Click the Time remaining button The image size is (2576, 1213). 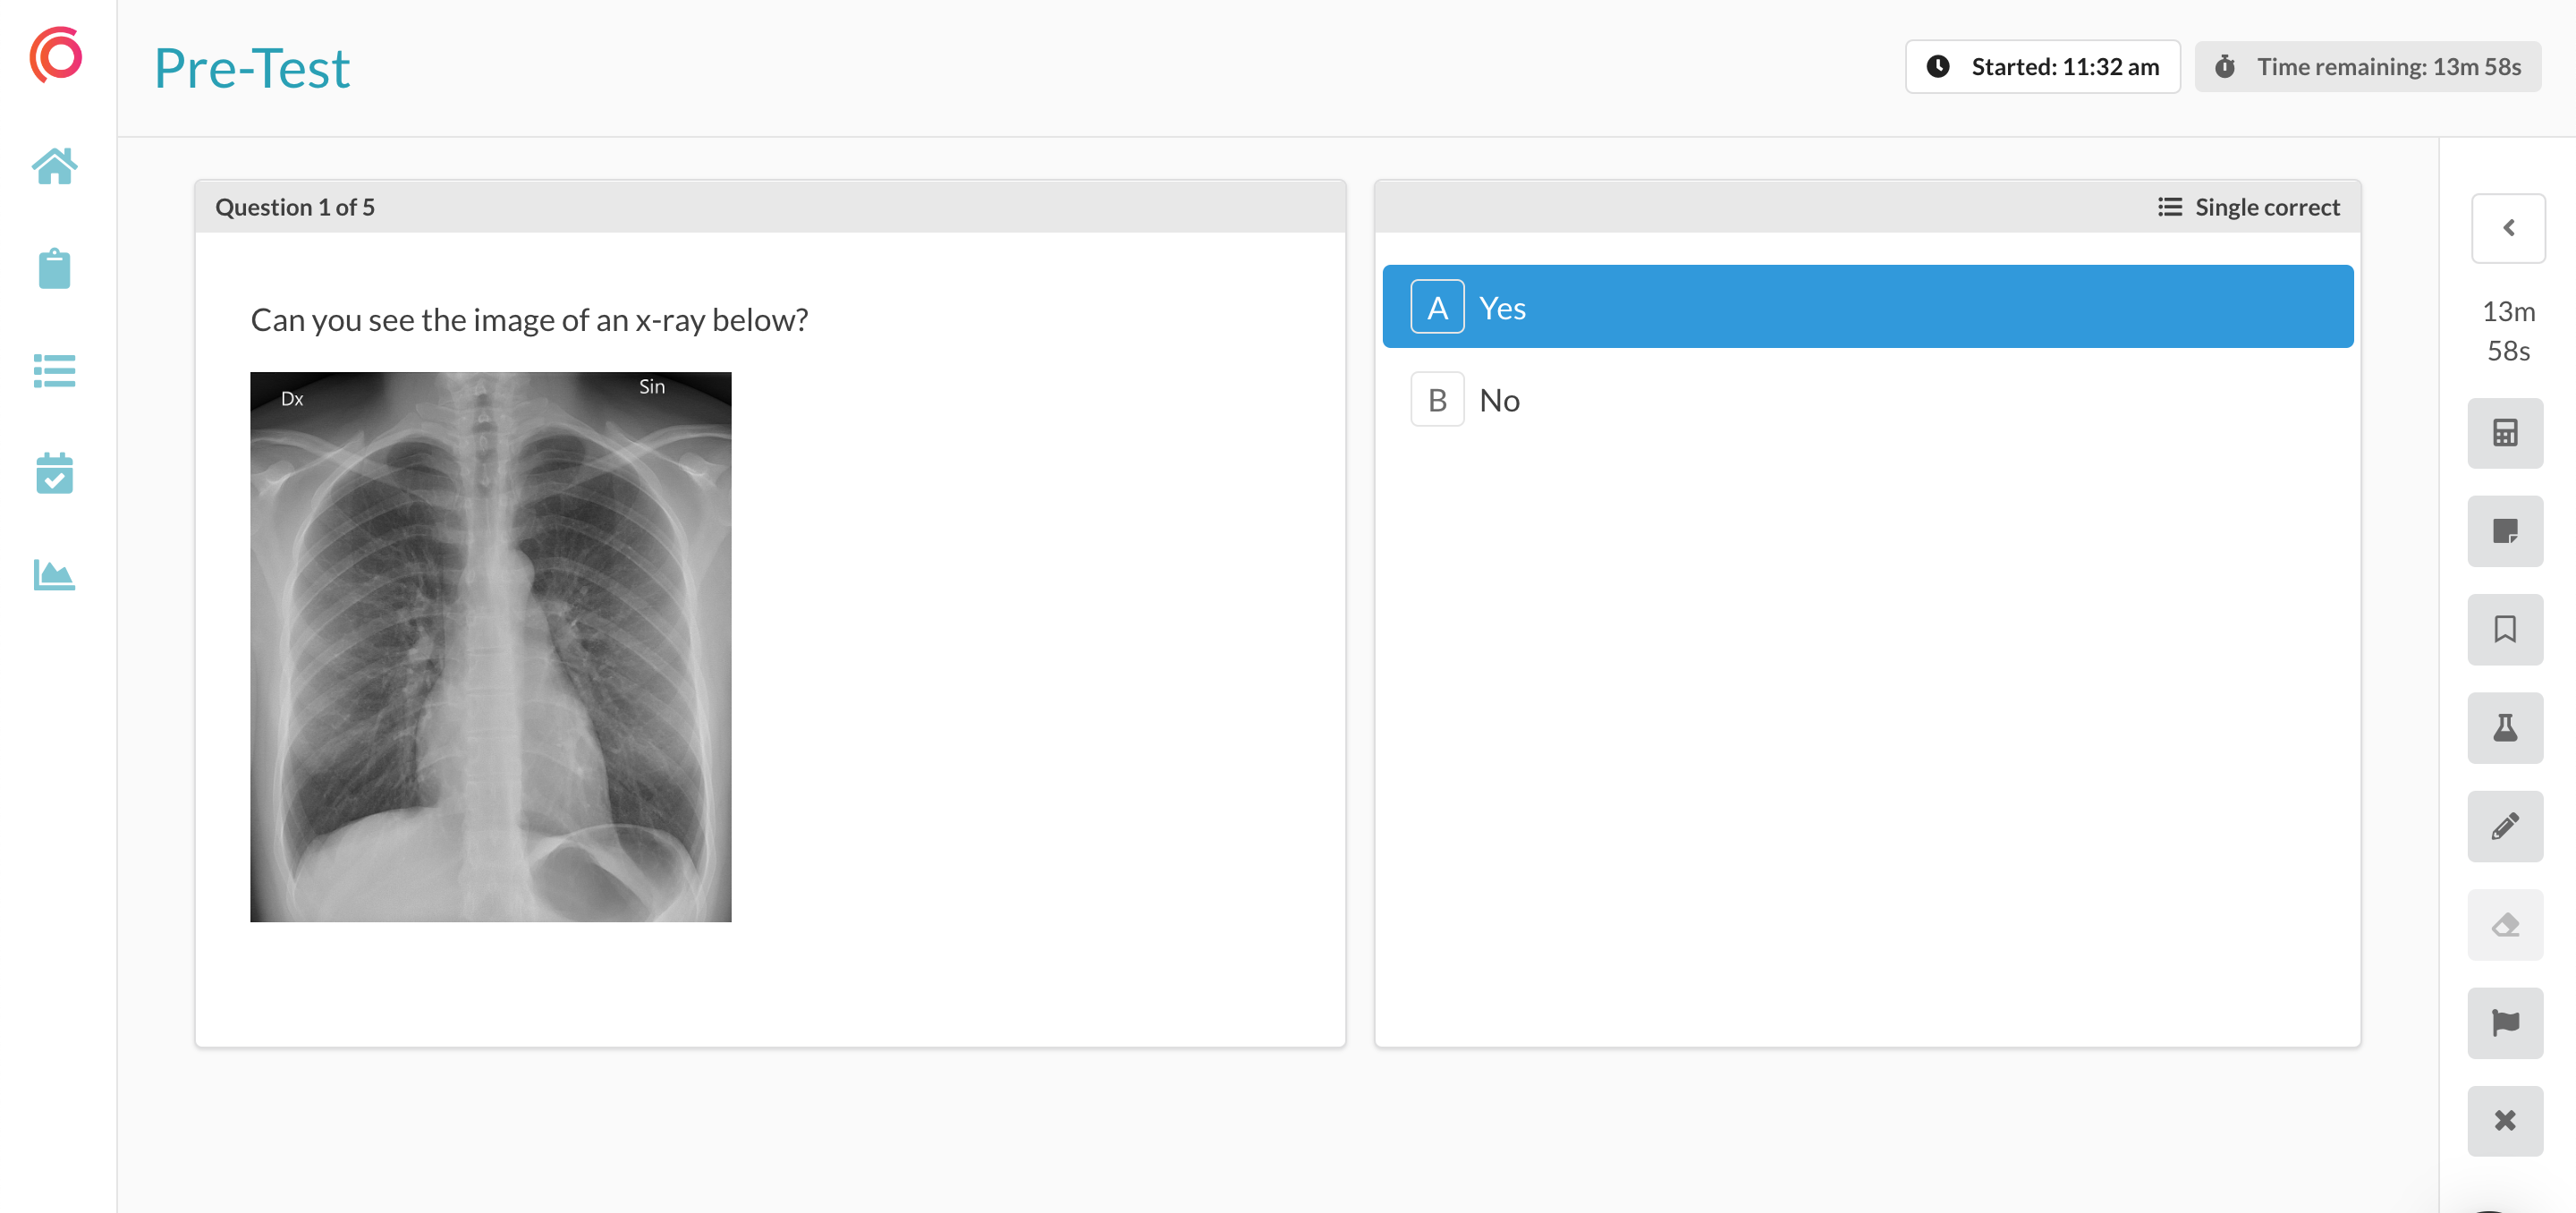click(2367, 67)
